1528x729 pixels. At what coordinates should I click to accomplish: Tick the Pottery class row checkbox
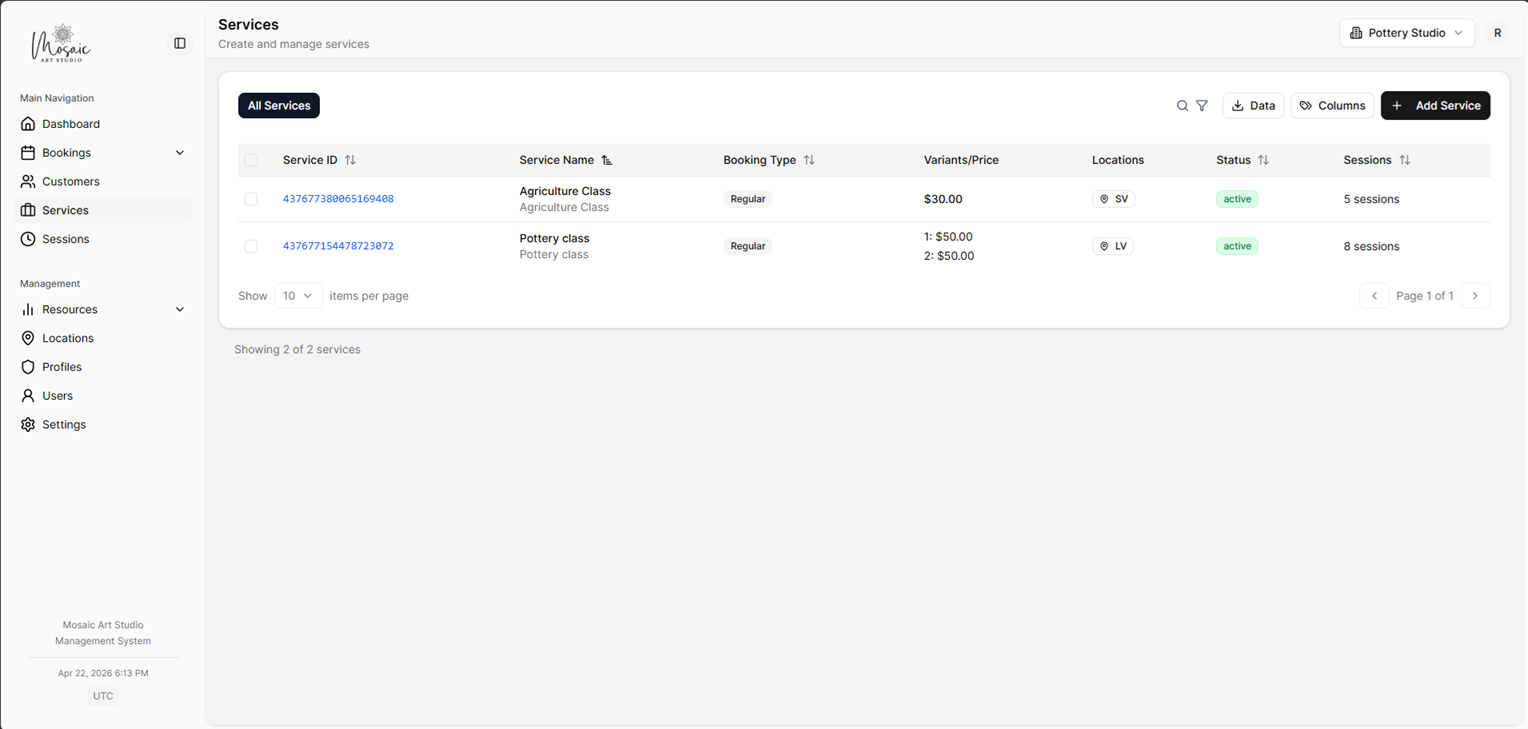tap(251, 246)
